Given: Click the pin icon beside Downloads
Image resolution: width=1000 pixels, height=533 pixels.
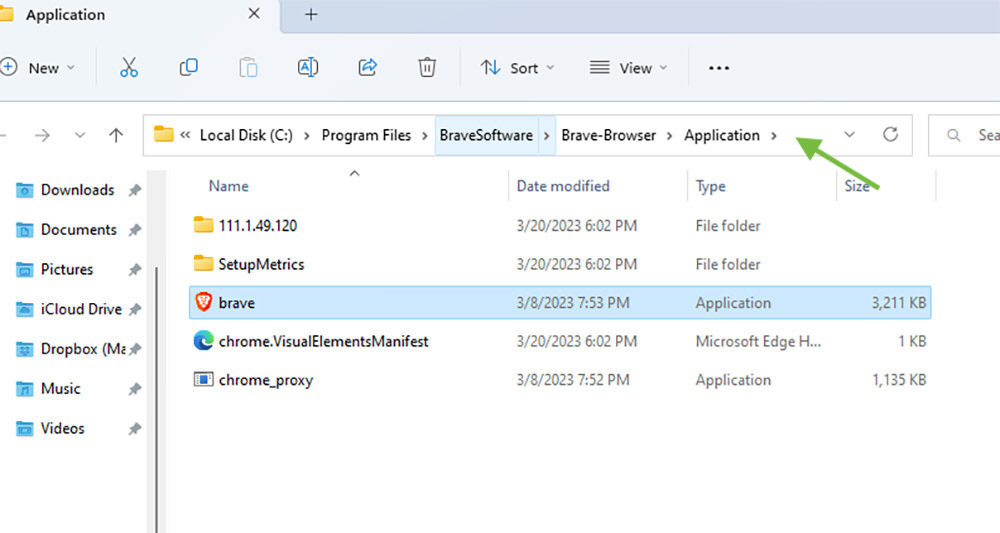Looking at the screenshot, I should pyautogui.click(x=135, y=190).
